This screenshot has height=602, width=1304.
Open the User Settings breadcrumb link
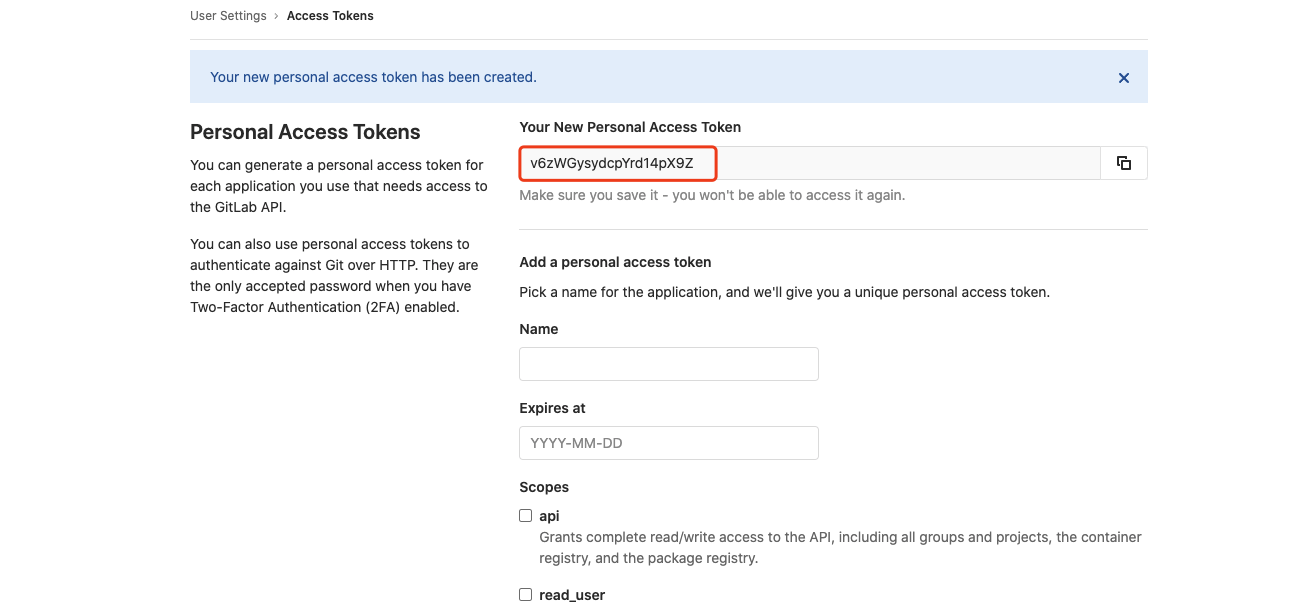click(228, 16)
